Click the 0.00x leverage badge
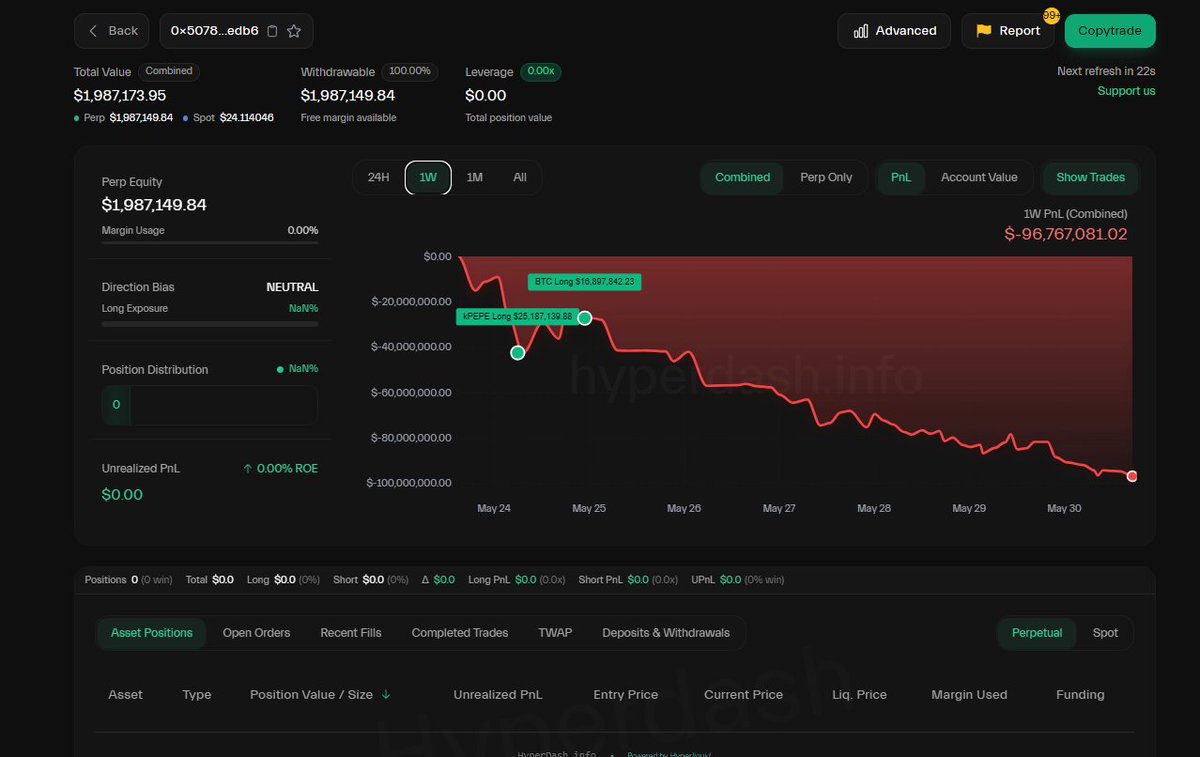Screen dimensions: 1200x757 [x=541, y=72]
